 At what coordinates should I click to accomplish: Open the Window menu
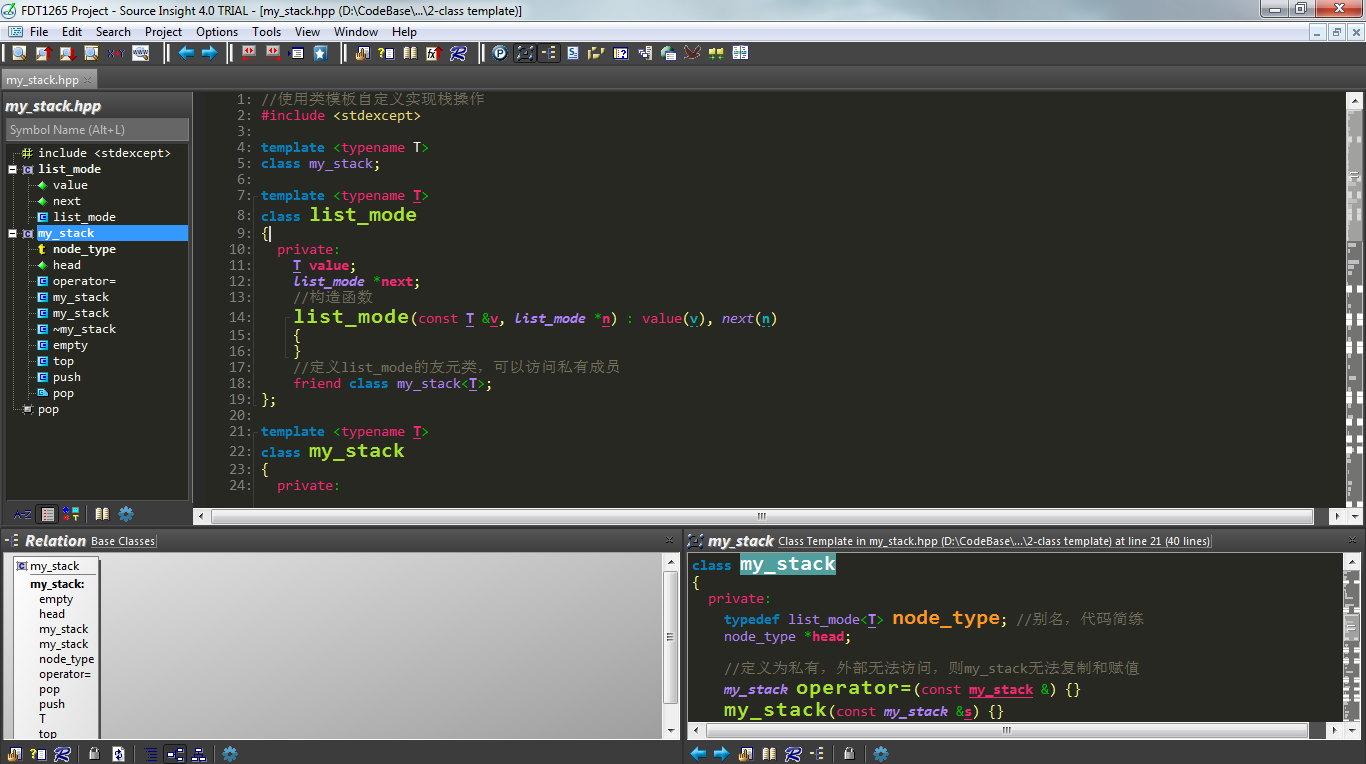pyautogui.click(x=356, y=32)
